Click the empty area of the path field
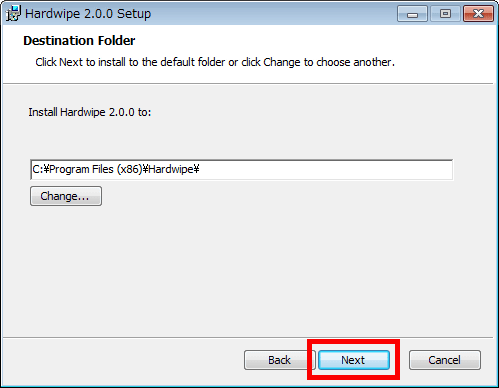Viewport: 499px width, 388px height. point(327,170)
